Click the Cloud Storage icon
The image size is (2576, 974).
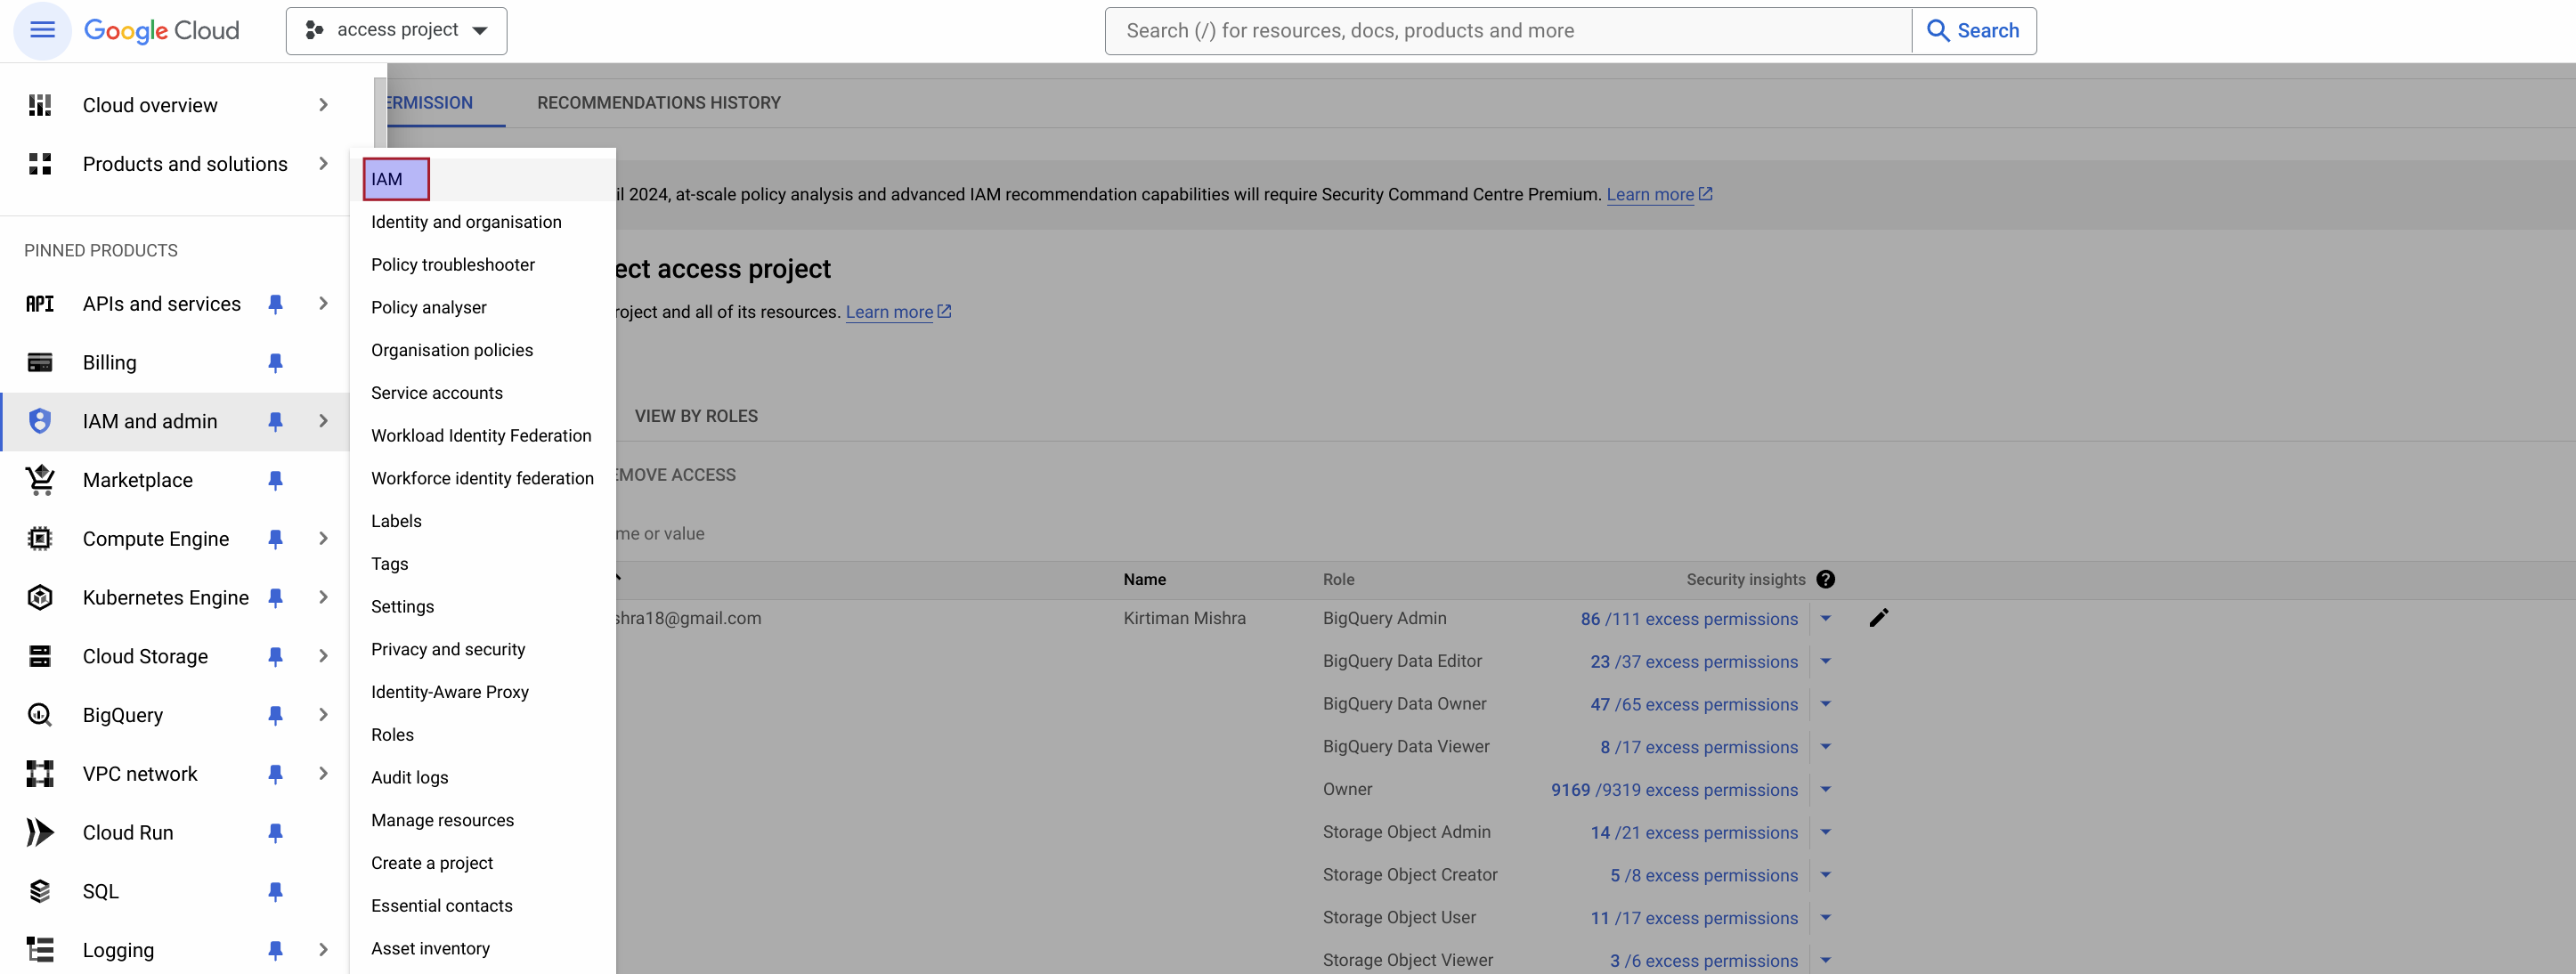[40, 656]
